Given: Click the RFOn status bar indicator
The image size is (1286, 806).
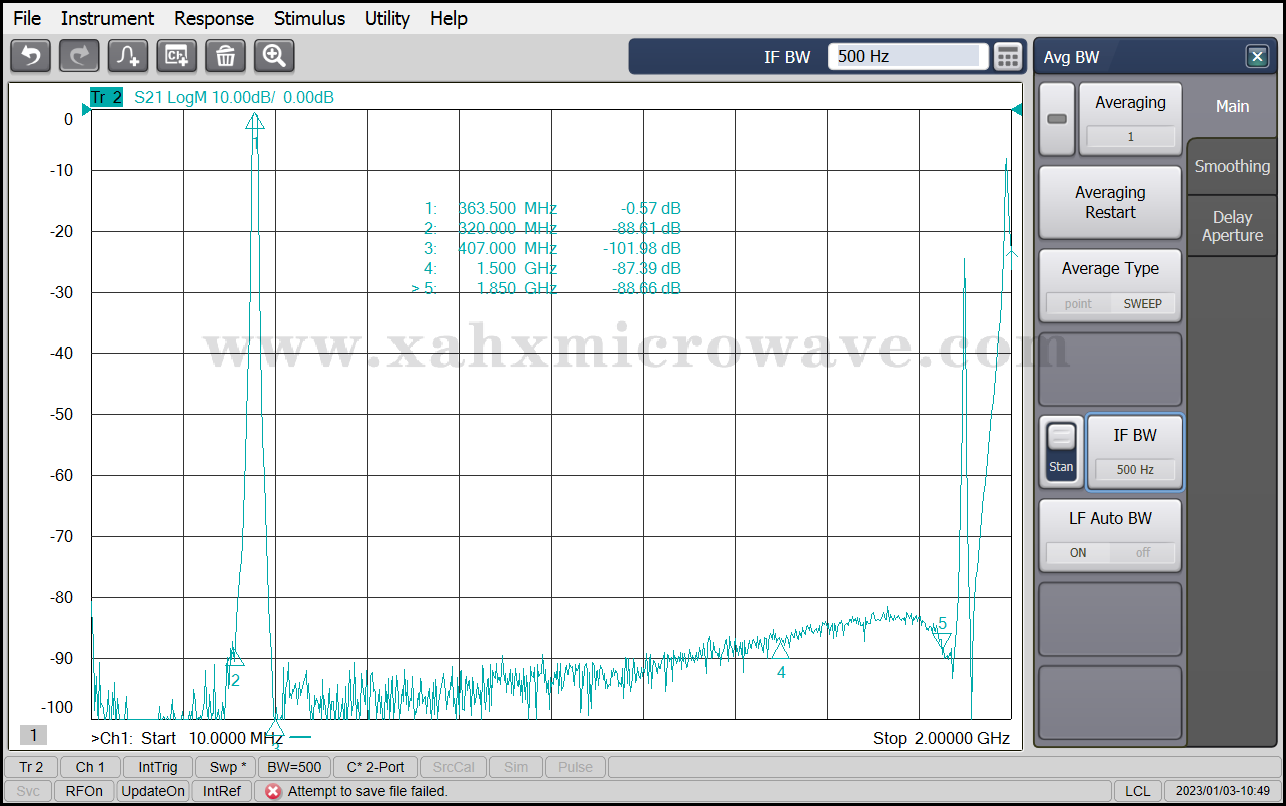Looking at the screenshot, I should 84,791.
